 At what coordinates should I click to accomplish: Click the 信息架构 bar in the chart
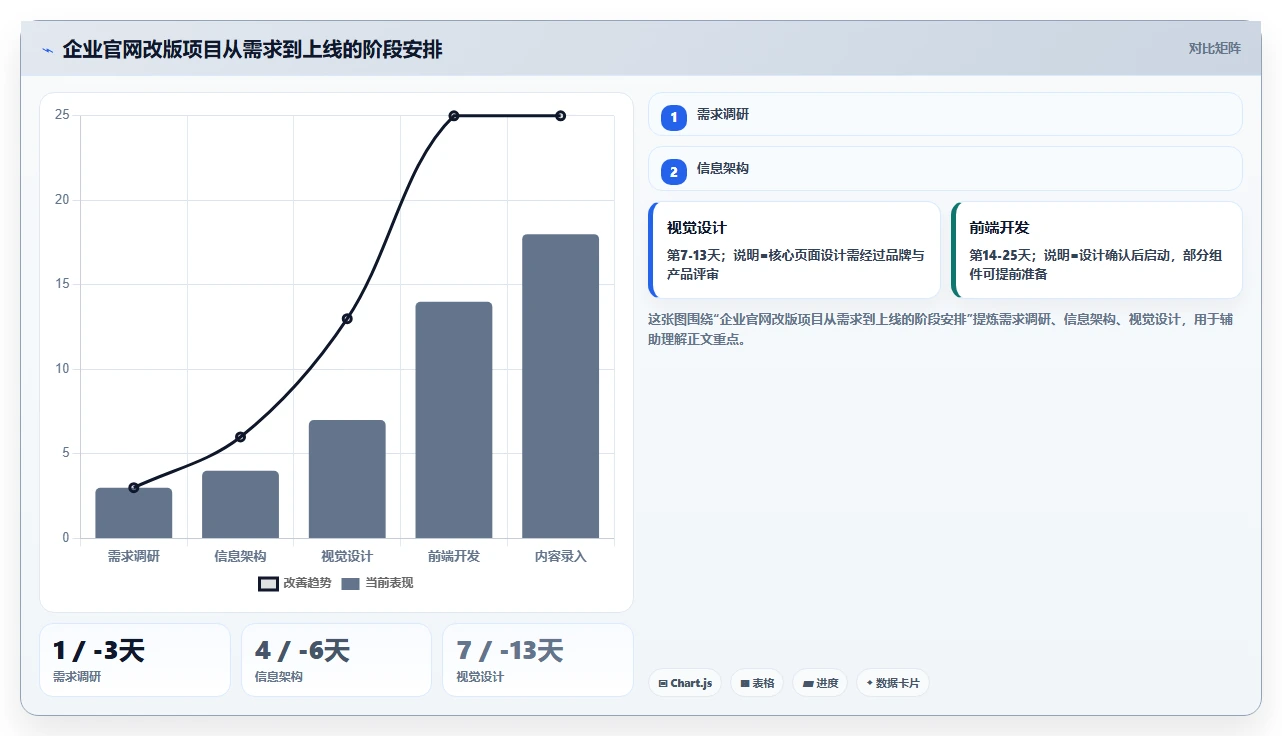pyautogui.click(x=240, y=504)
